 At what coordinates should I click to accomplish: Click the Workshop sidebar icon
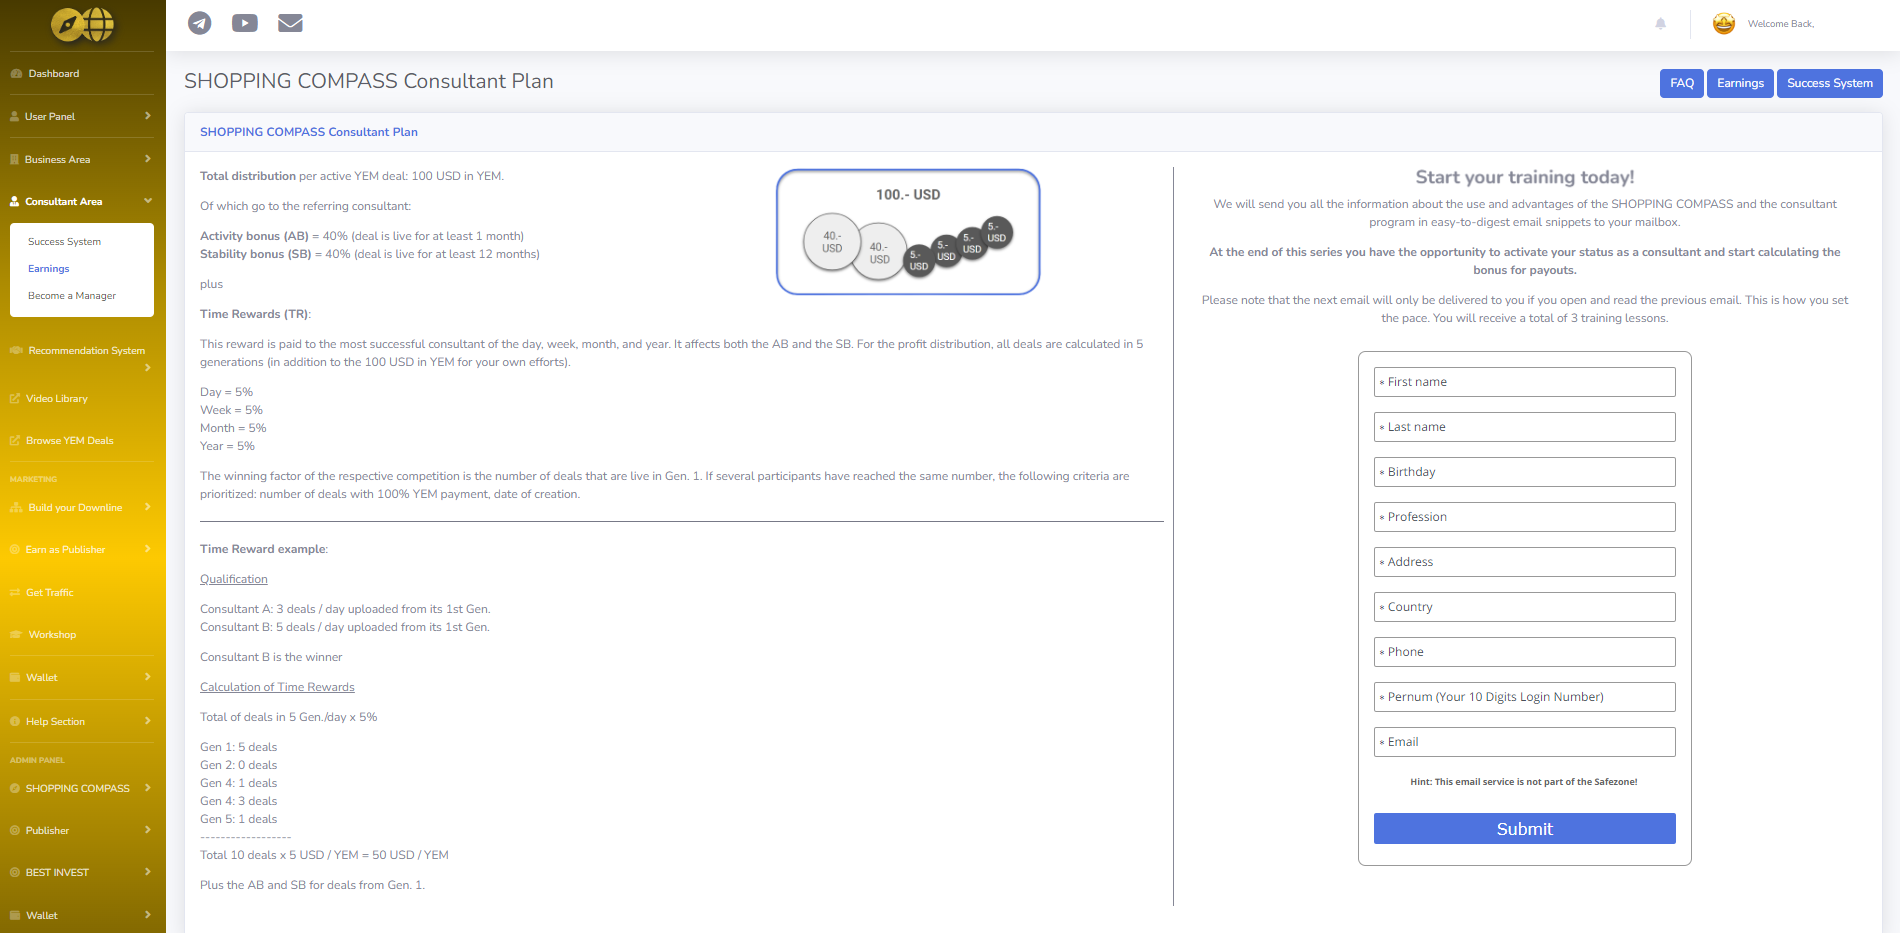click(x=16, y=635)
